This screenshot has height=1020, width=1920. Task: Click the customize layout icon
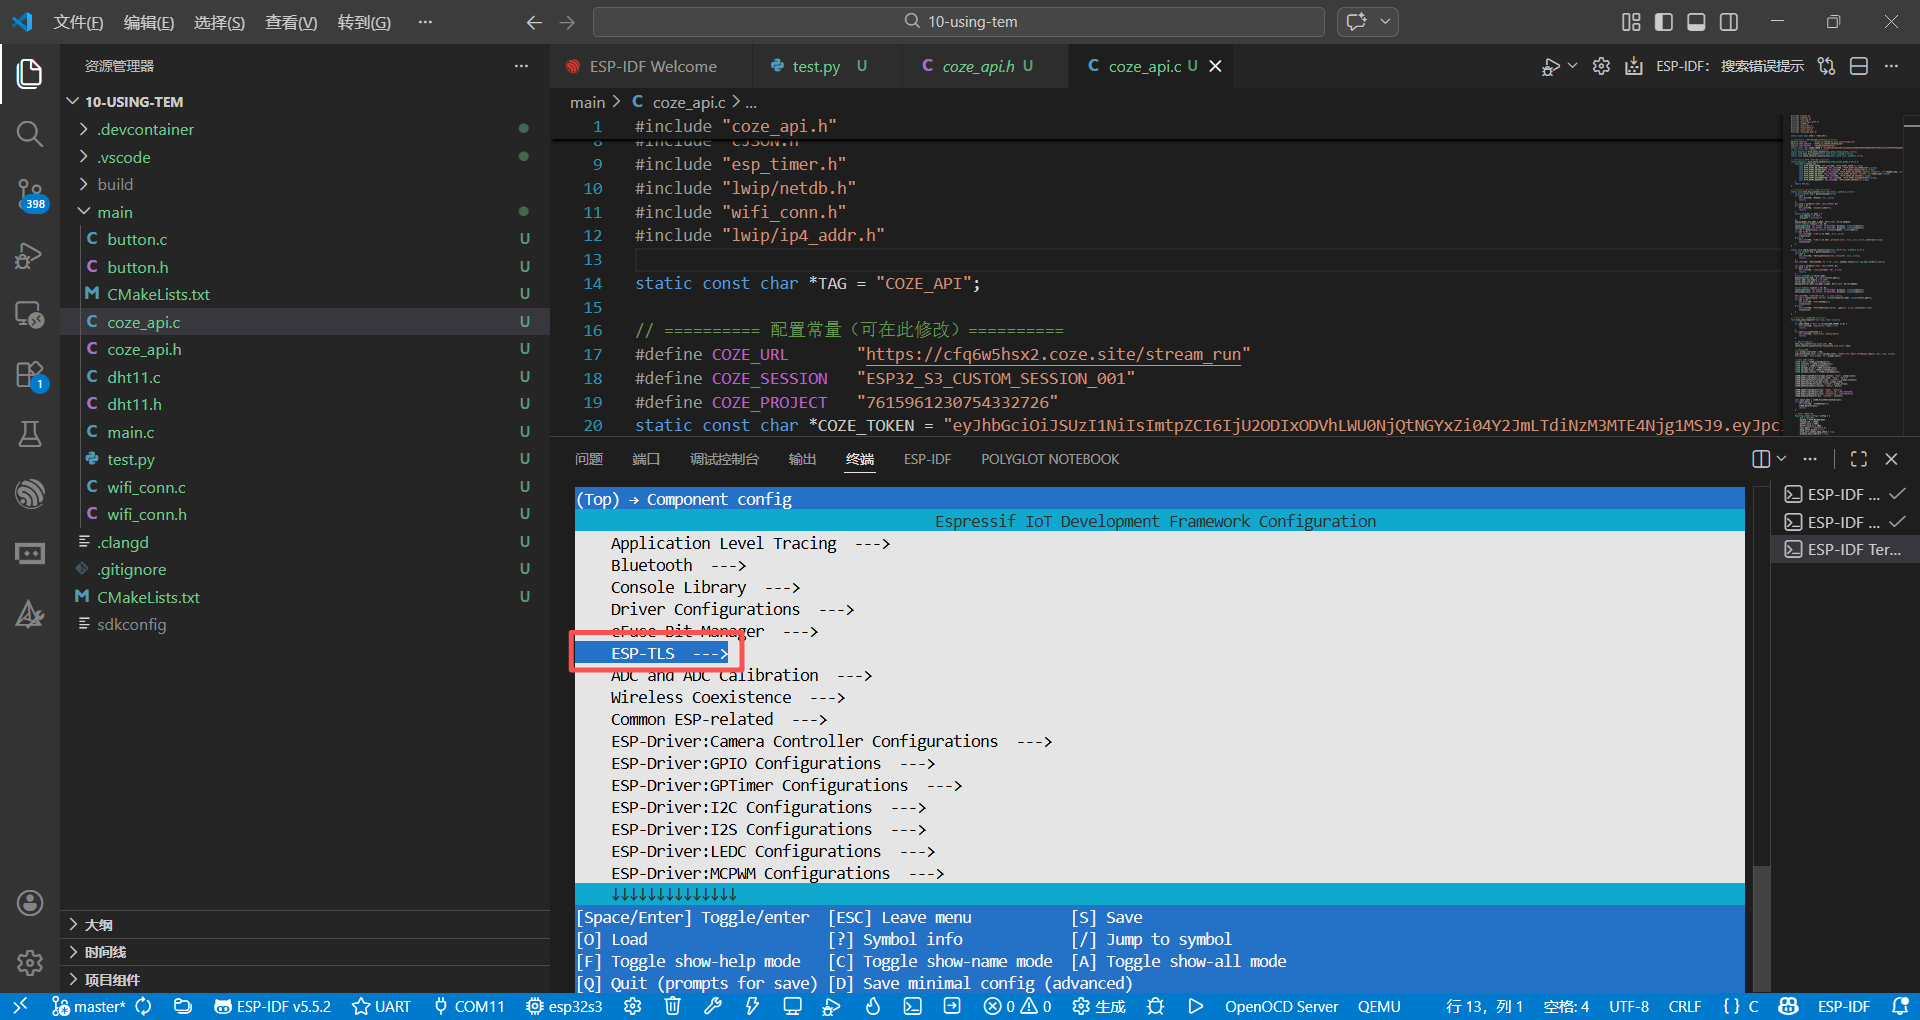tap(1631, 22)
